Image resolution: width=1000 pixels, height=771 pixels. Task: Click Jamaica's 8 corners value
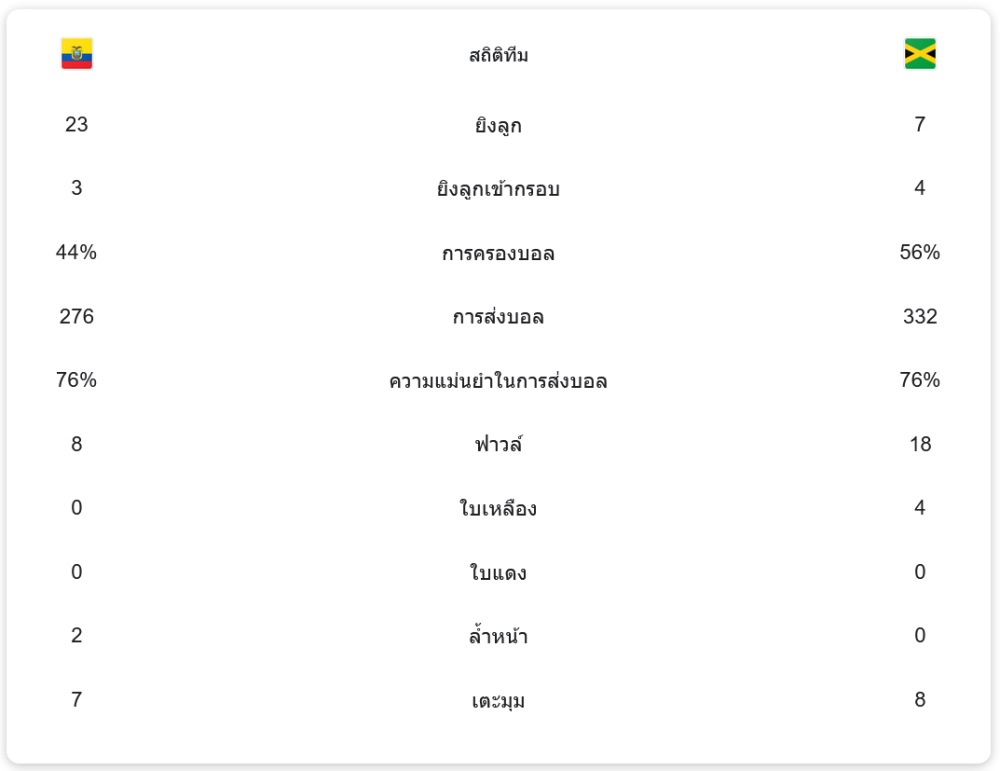920,700
